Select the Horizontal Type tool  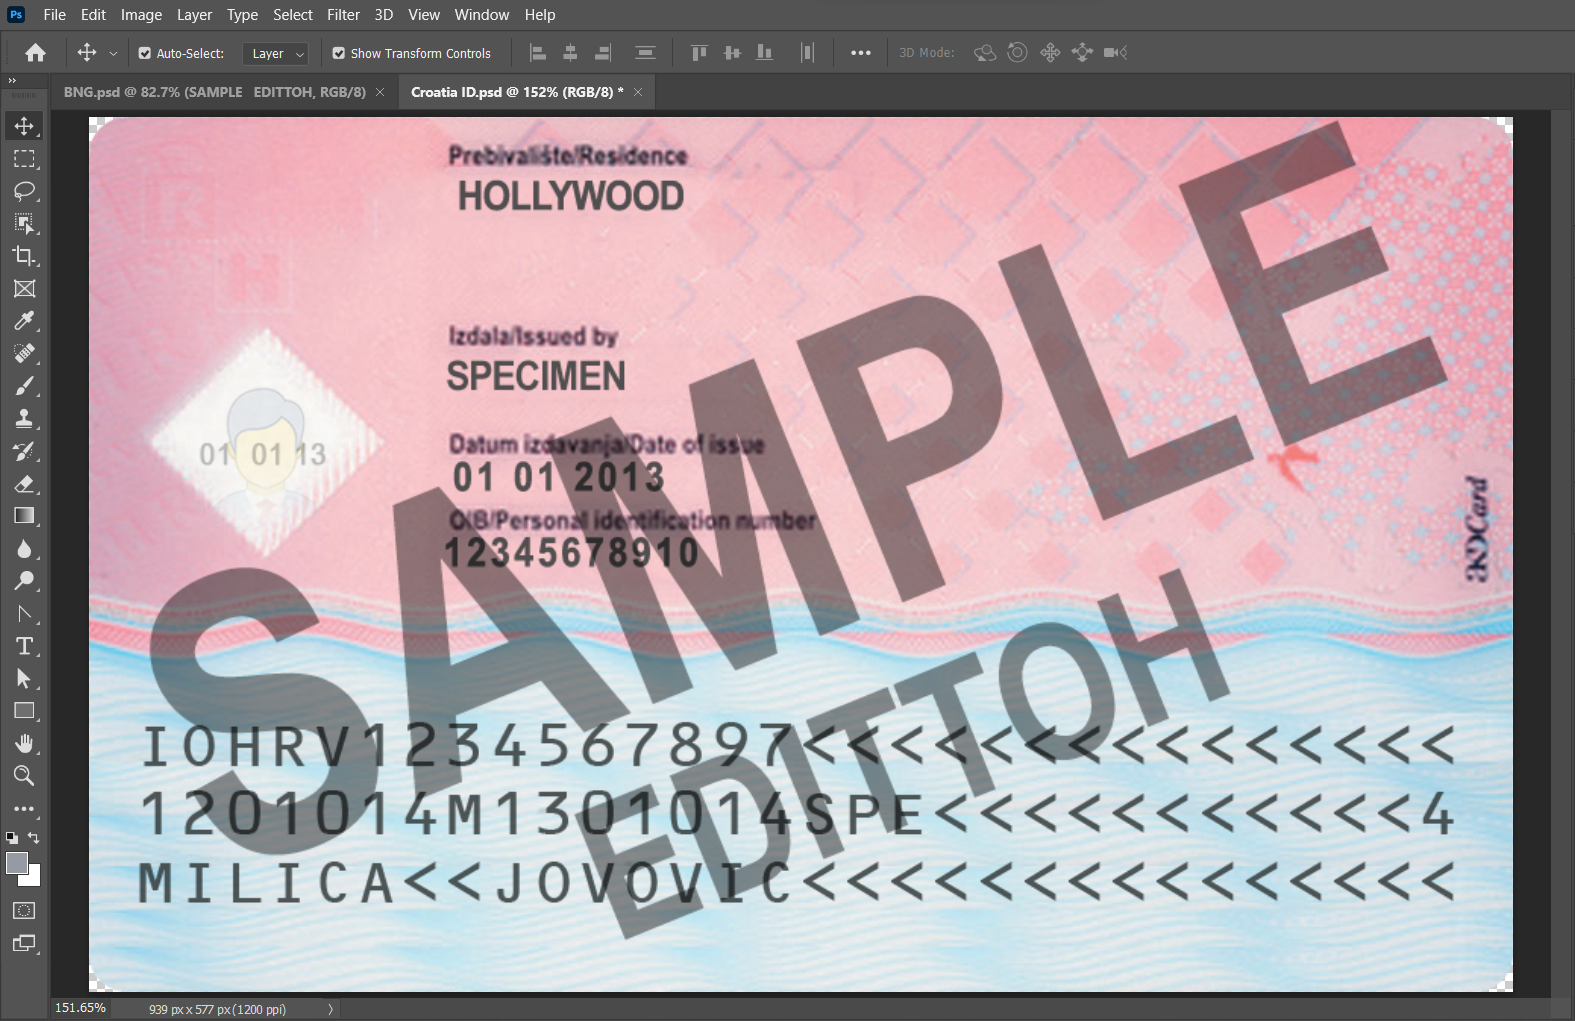click(24, 646)
